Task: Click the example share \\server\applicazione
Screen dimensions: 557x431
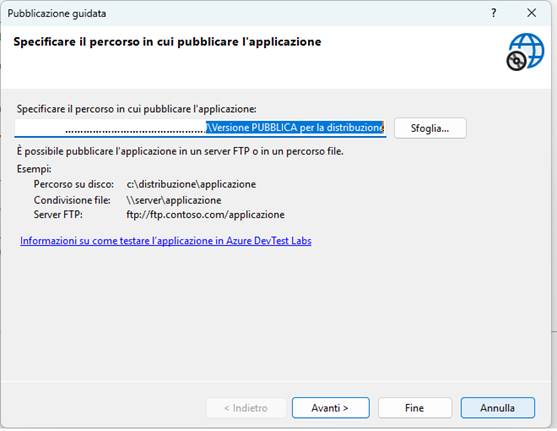Action: pyautogui.click(x=174, y=200)
